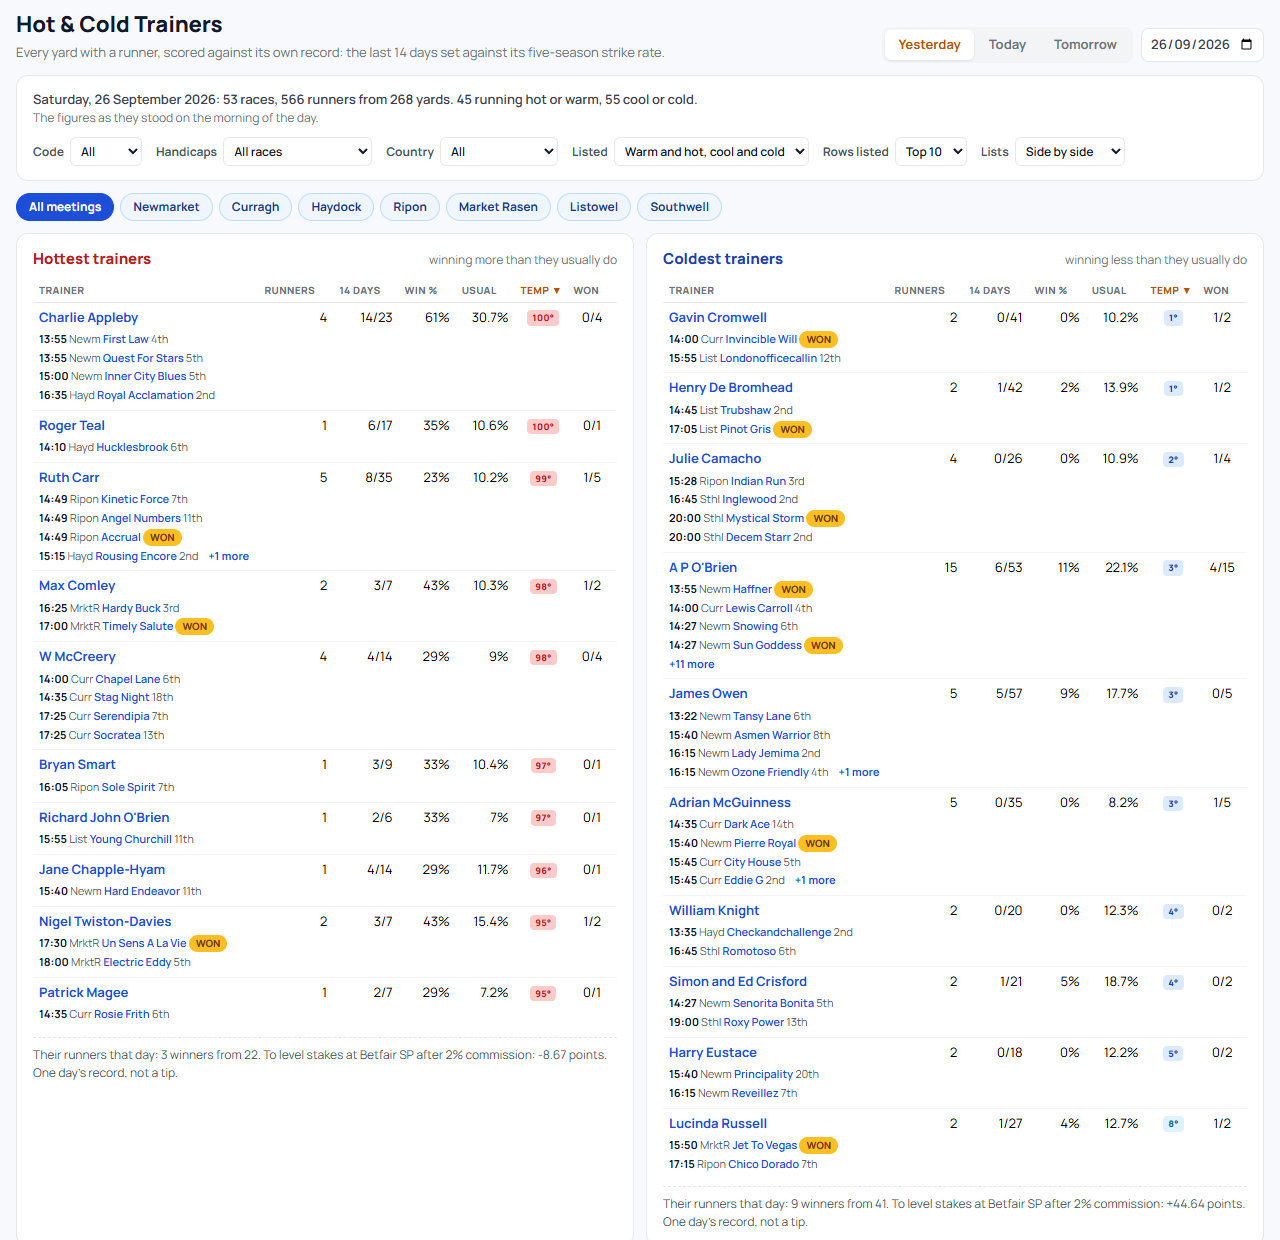Filter by Newmarket meeting
Screen dimensions: 1280x1240
166,207
